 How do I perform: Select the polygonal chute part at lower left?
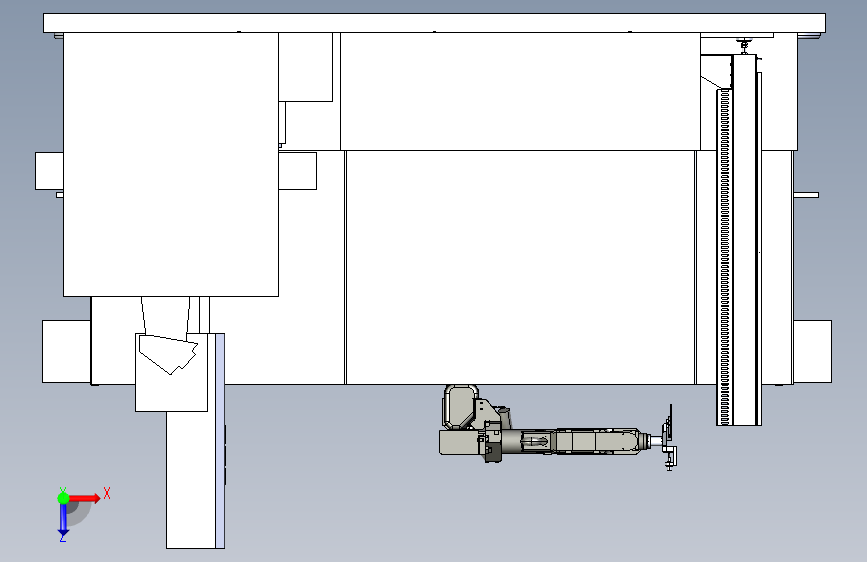pos(168,354)
